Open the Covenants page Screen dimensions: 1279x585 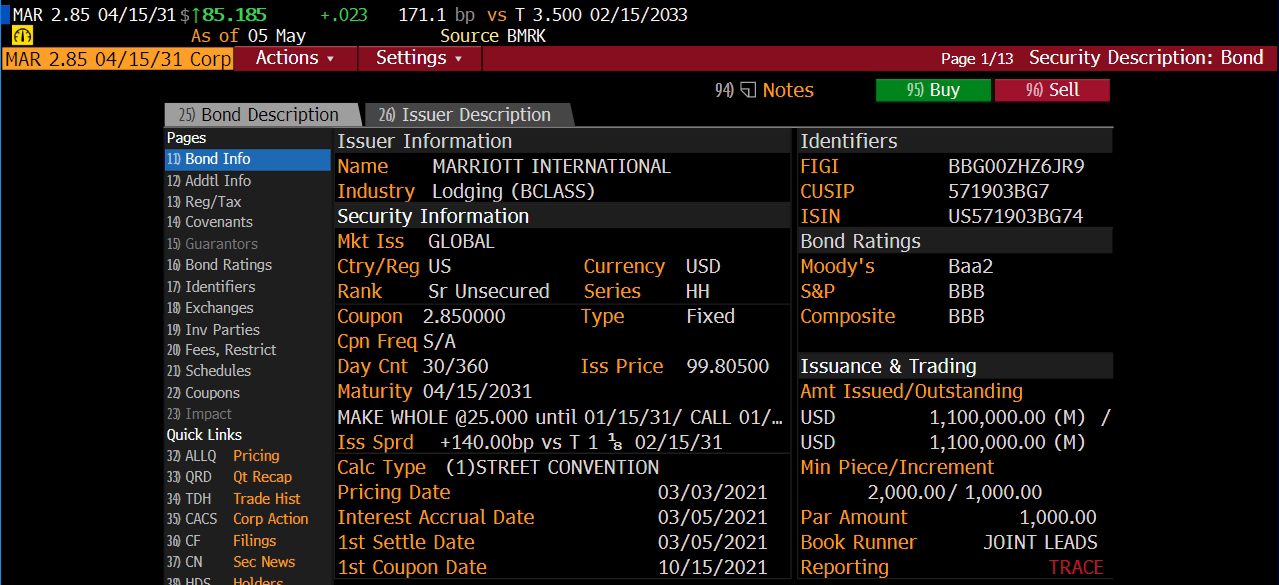click(210, 222)
